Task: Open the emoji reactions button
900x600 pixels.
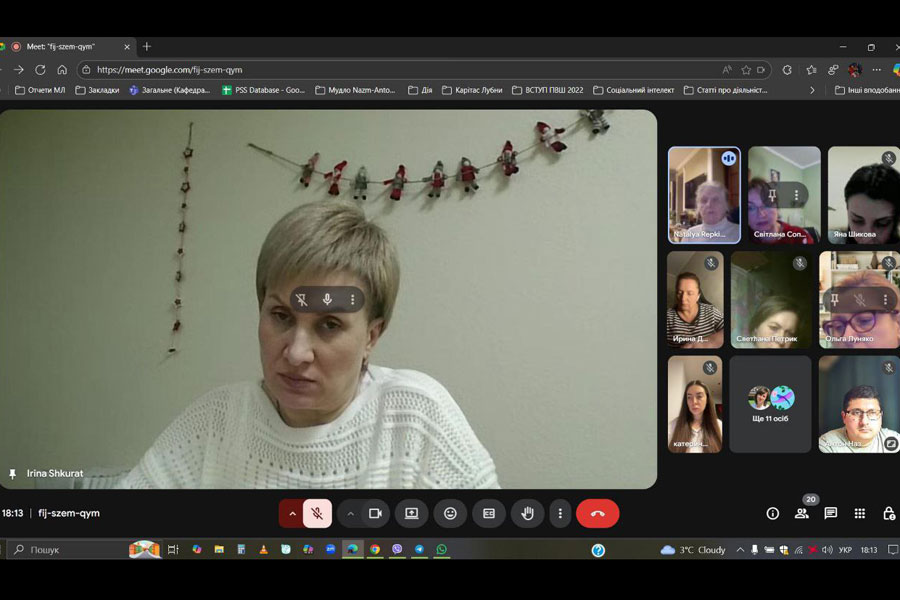Action: coord(450,513)
